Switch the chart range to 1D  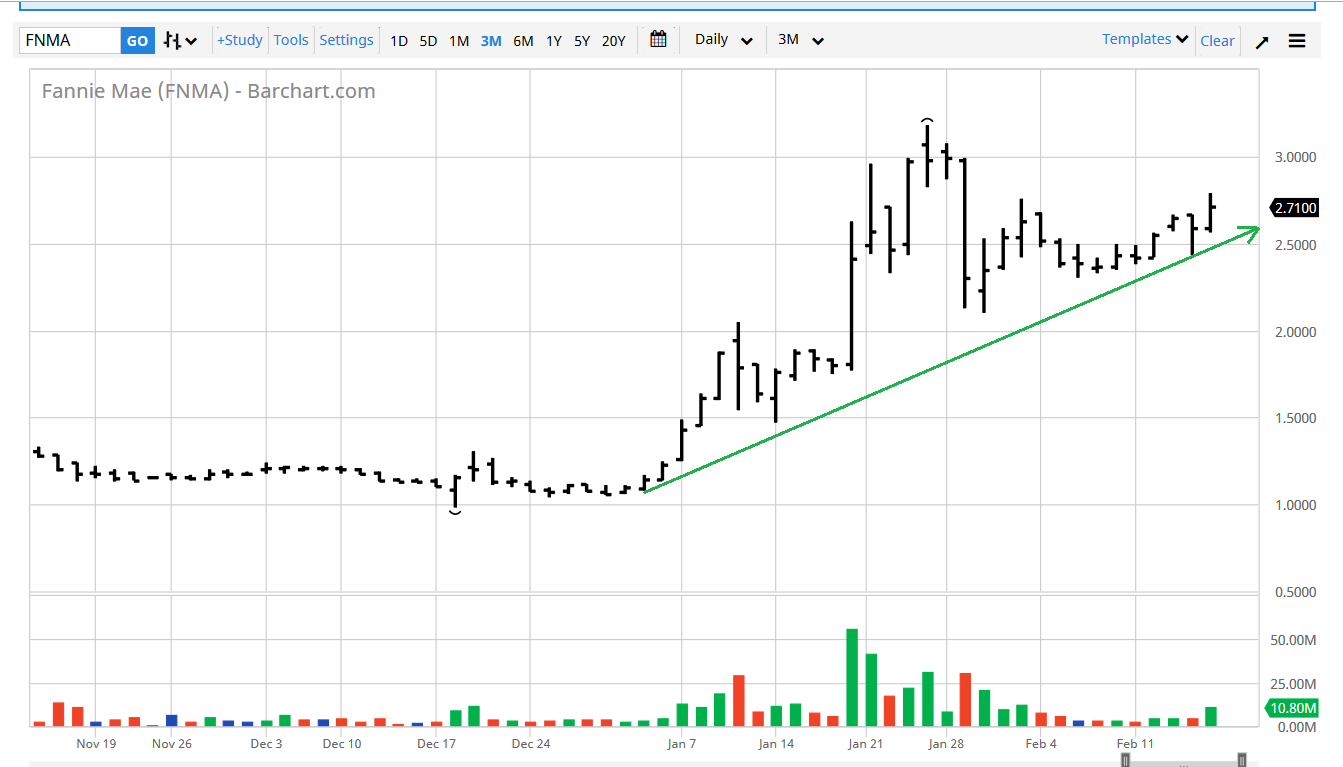(399, 41)
